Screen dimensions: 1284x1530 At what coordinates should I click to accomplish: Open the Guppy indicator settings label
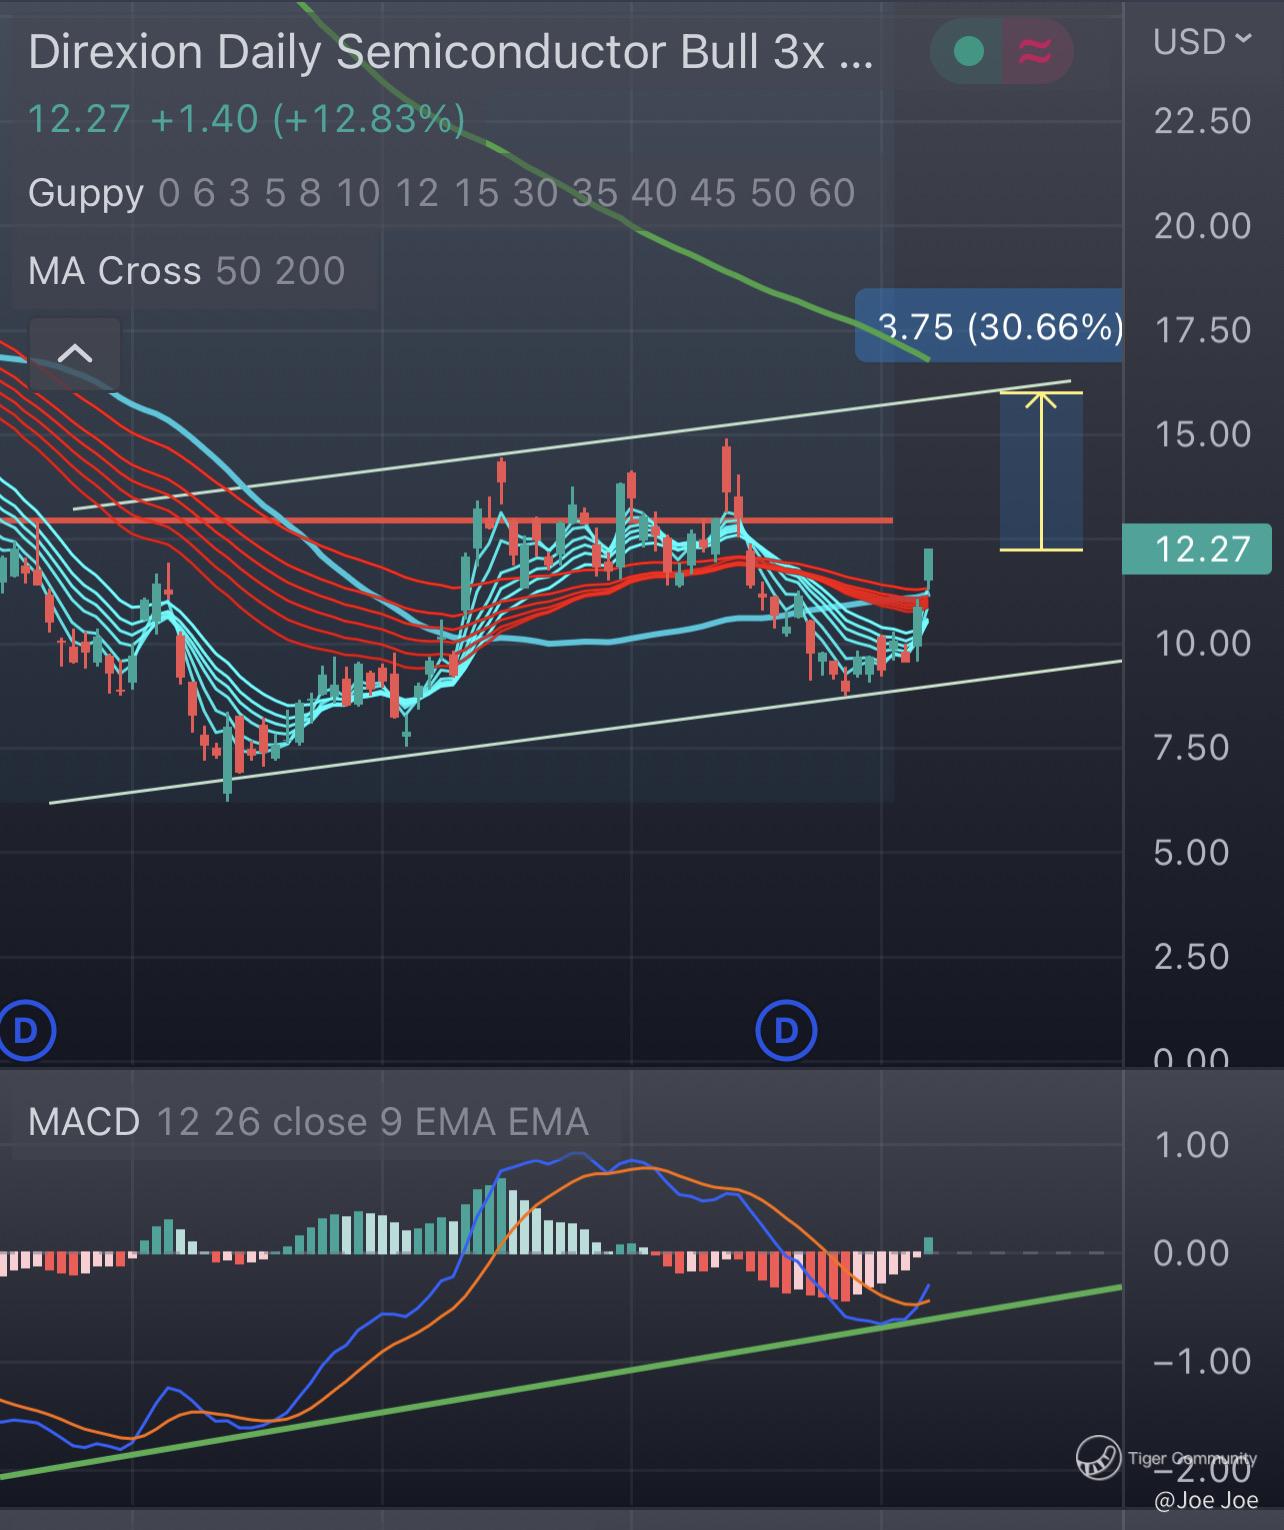(440, 193)
